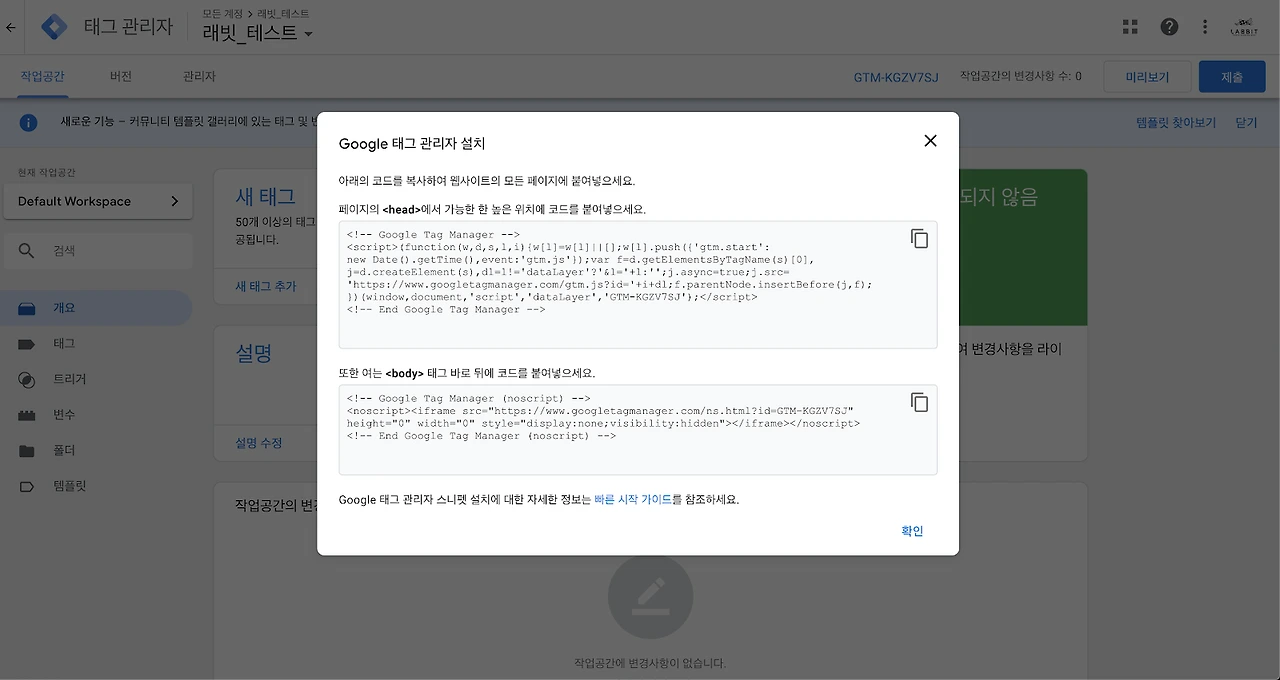Image resolution: width=1280 pixels, height=680 pixels.
Task: Close the installation dialog with X
Action: pos(930,141)
